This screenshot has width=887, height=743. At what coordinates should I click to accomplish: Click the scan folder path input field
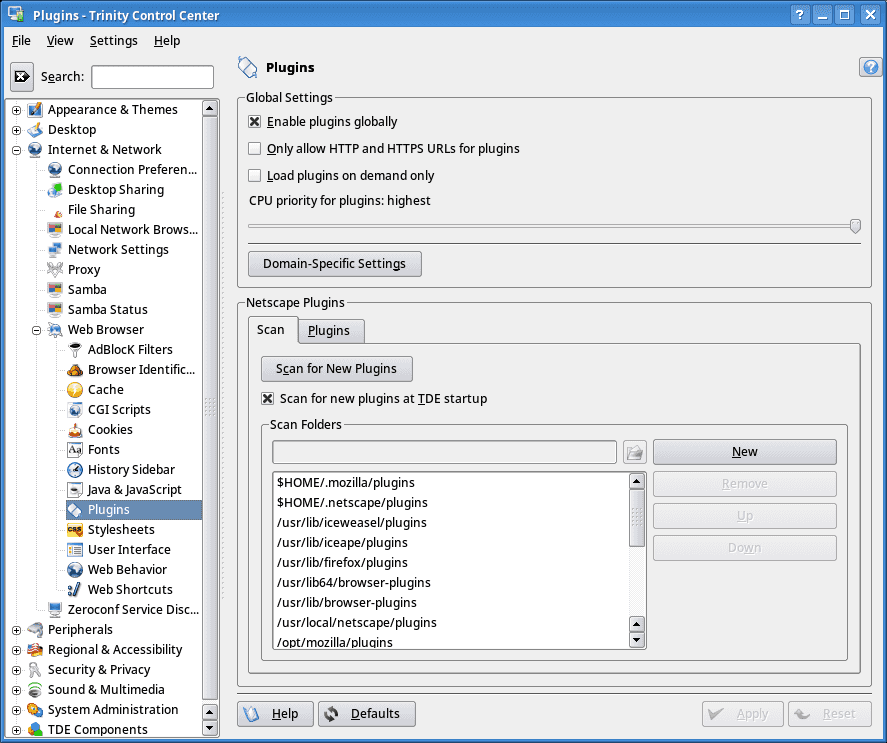445,452
